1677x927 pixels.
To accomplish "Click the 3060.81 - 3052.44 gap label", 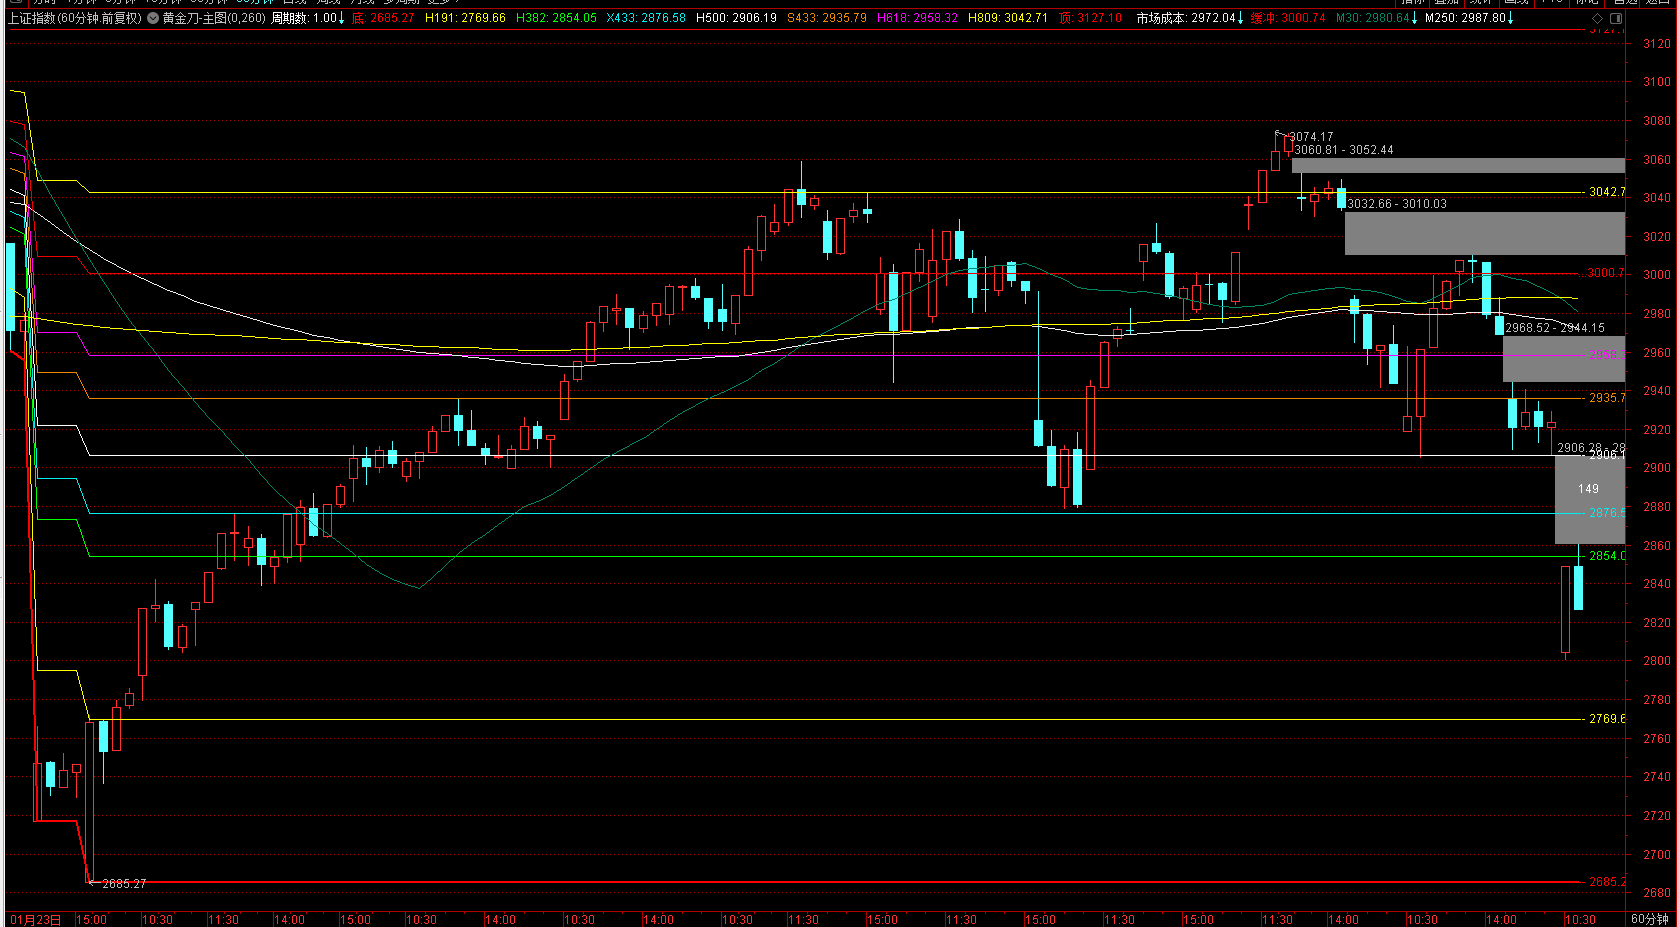I will pyautogui.click(x=1343, y=150).
